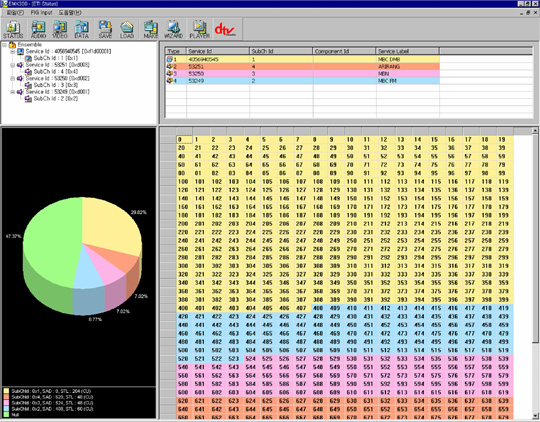Open the AUDIO toolbar icon
This screenshot has height=422, width=540.
point(38,29)
